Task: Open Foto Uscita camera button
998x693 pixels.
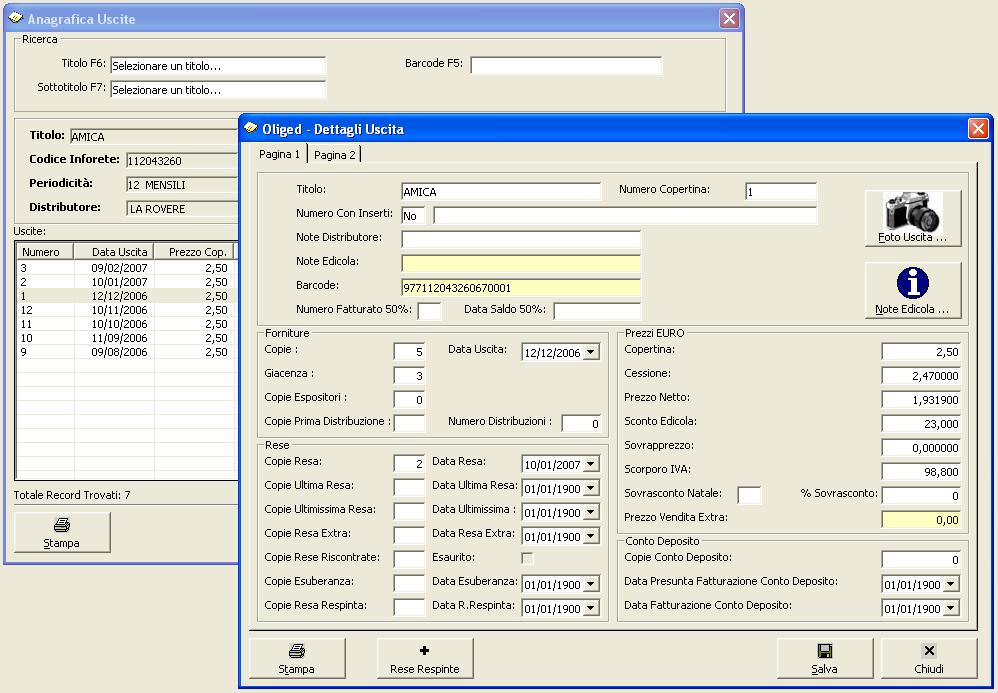Action: [x=913, y=218]
